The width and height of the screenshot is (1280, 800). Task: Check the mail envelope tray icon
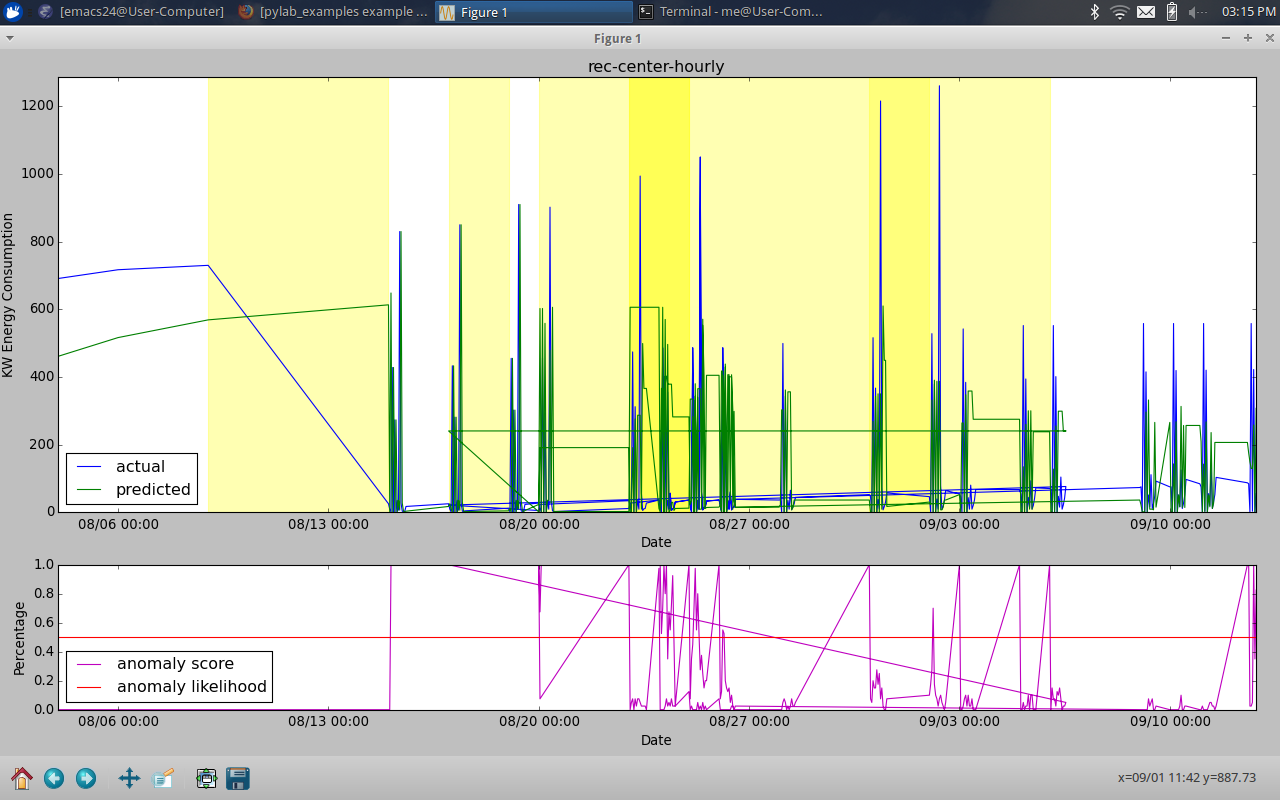tap(1146, 12)
